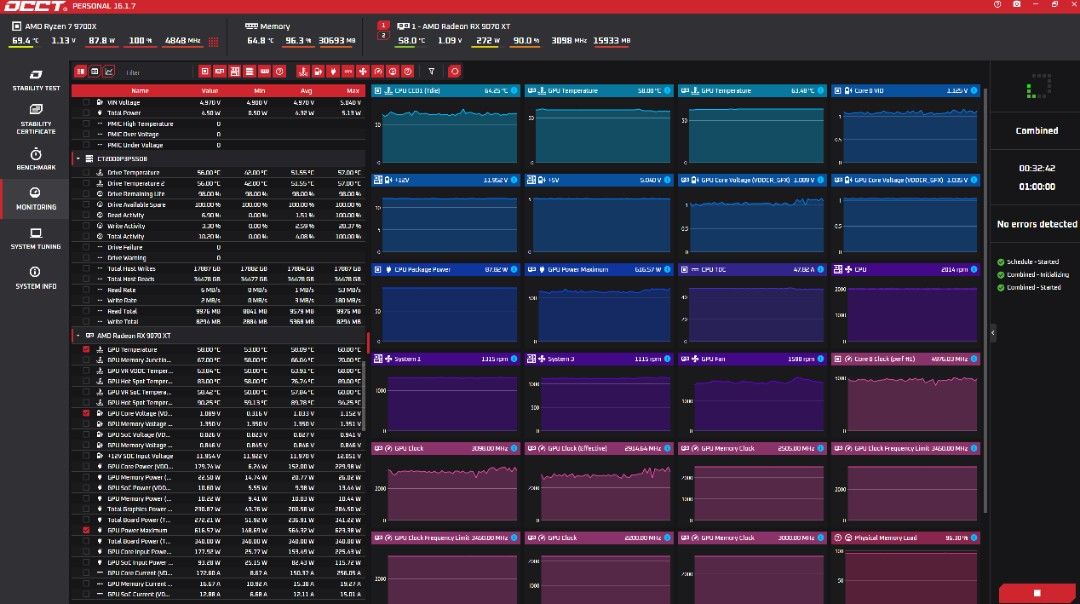Screen dimensions: 1080x604
Task: Click the funnel filter icon in toolbar
Action: pos(431,72)
